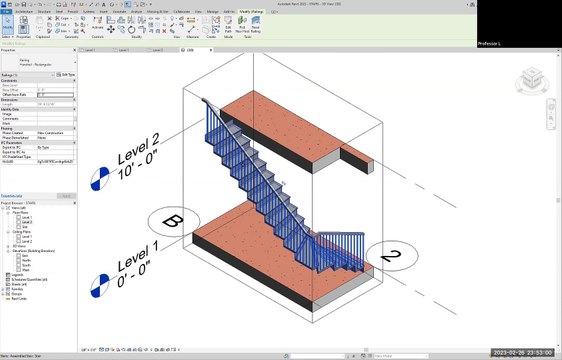The width and height of the screenshot is (562, 360).
Task: Collapse the Floor Plans tree node
Action: [8, 213]
